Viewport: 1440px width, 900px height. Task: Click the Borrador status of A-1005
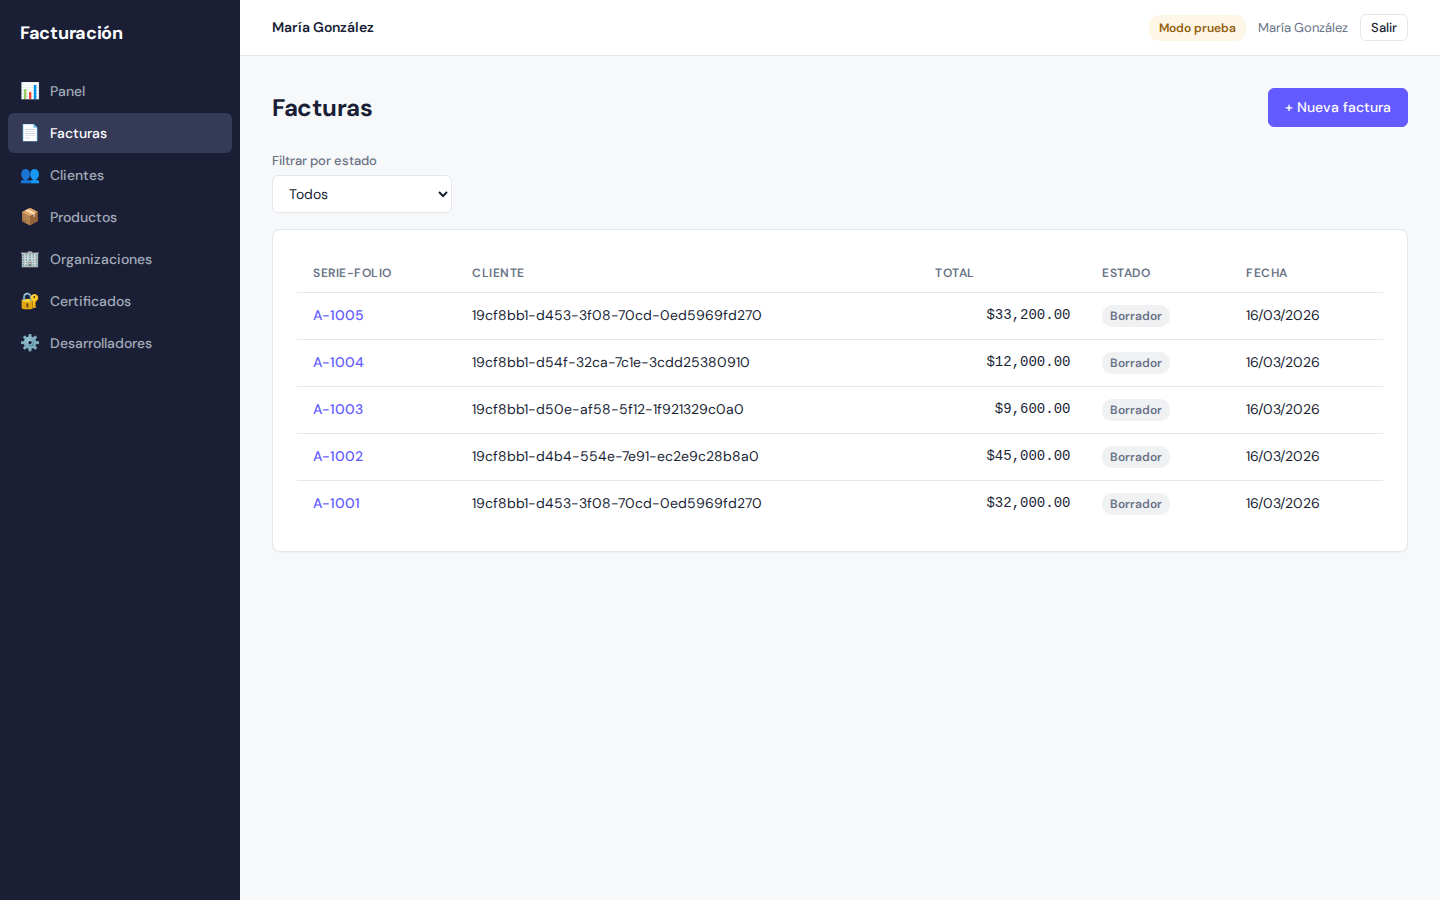point(1135,316)
